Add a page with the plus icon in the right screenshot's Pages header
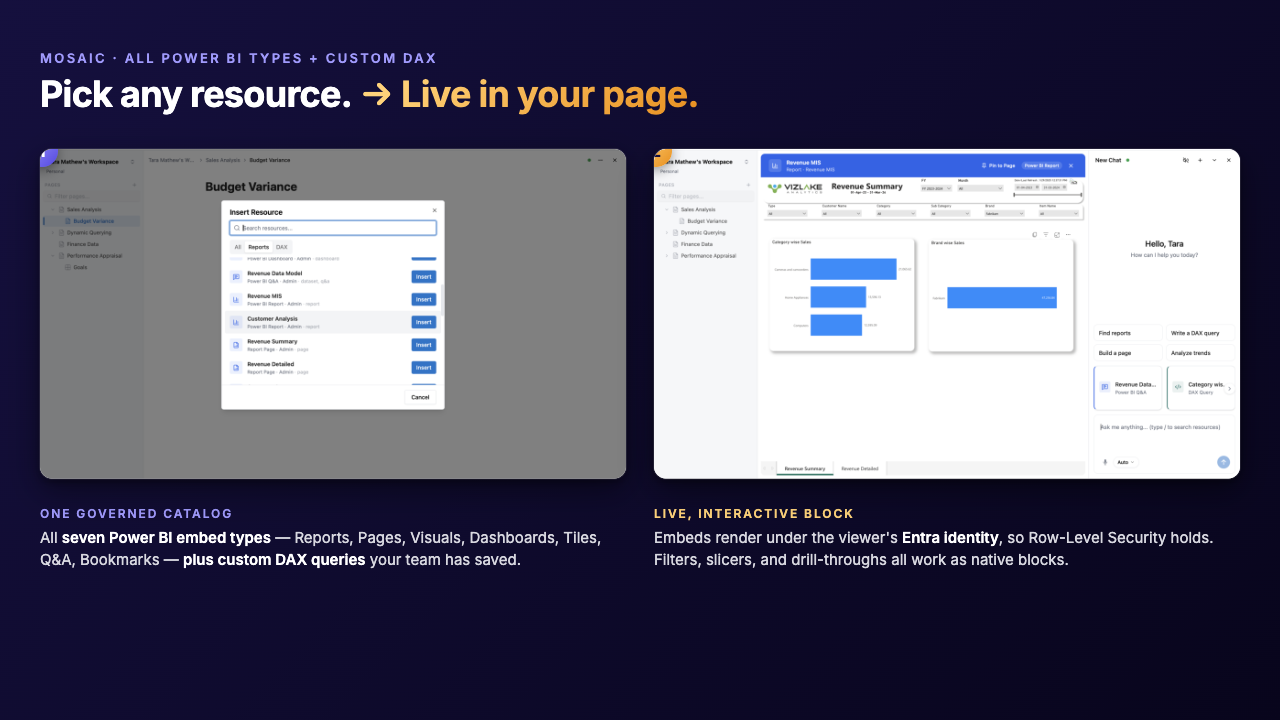The image size is (1280, 720). (748, 184)
